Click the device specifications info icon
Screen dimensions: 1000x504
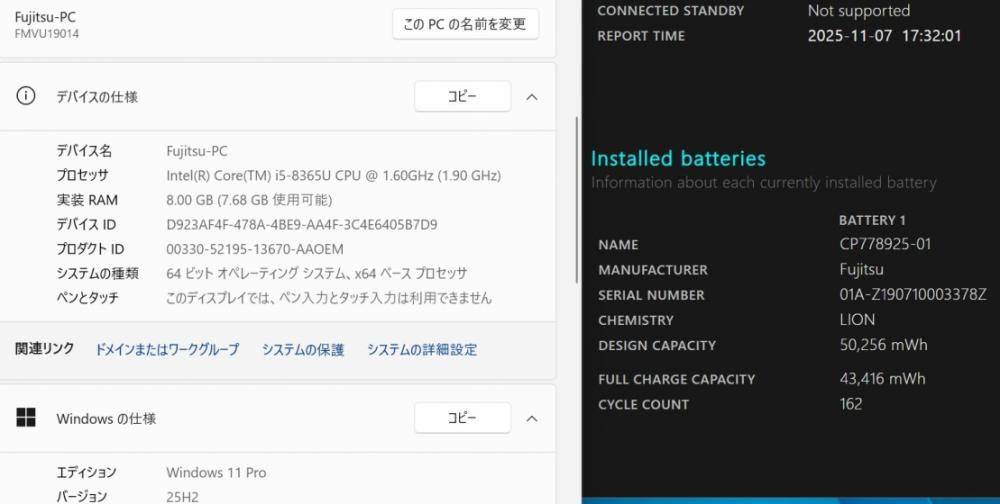coord(26,96)
